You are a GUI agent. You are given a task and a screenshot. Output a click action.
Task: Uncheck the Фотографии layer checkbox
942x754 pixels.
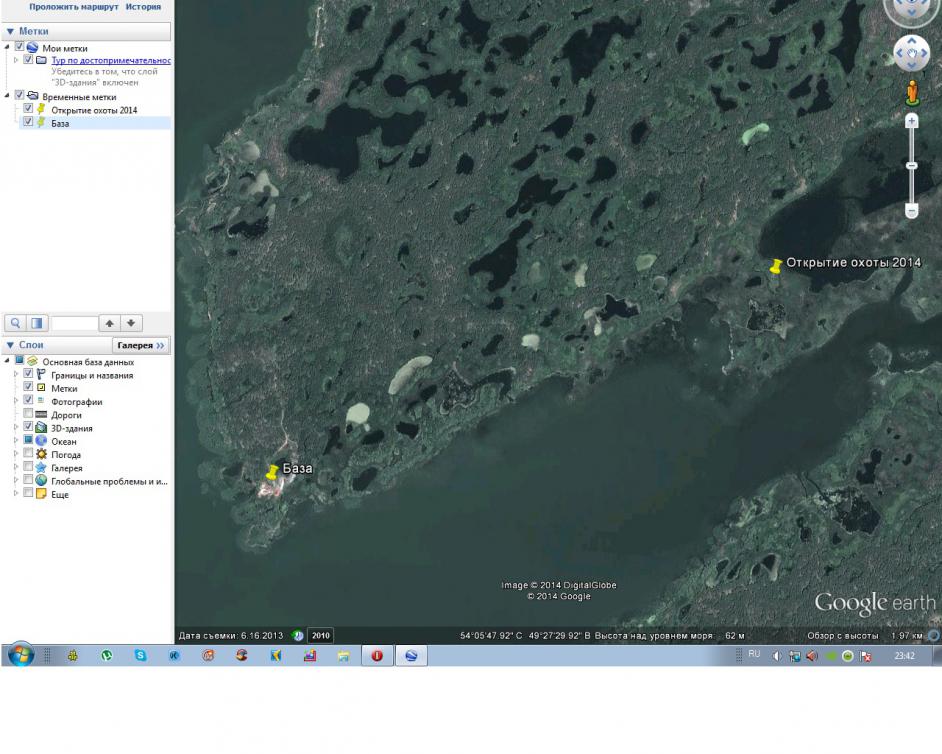pos(28,401)
